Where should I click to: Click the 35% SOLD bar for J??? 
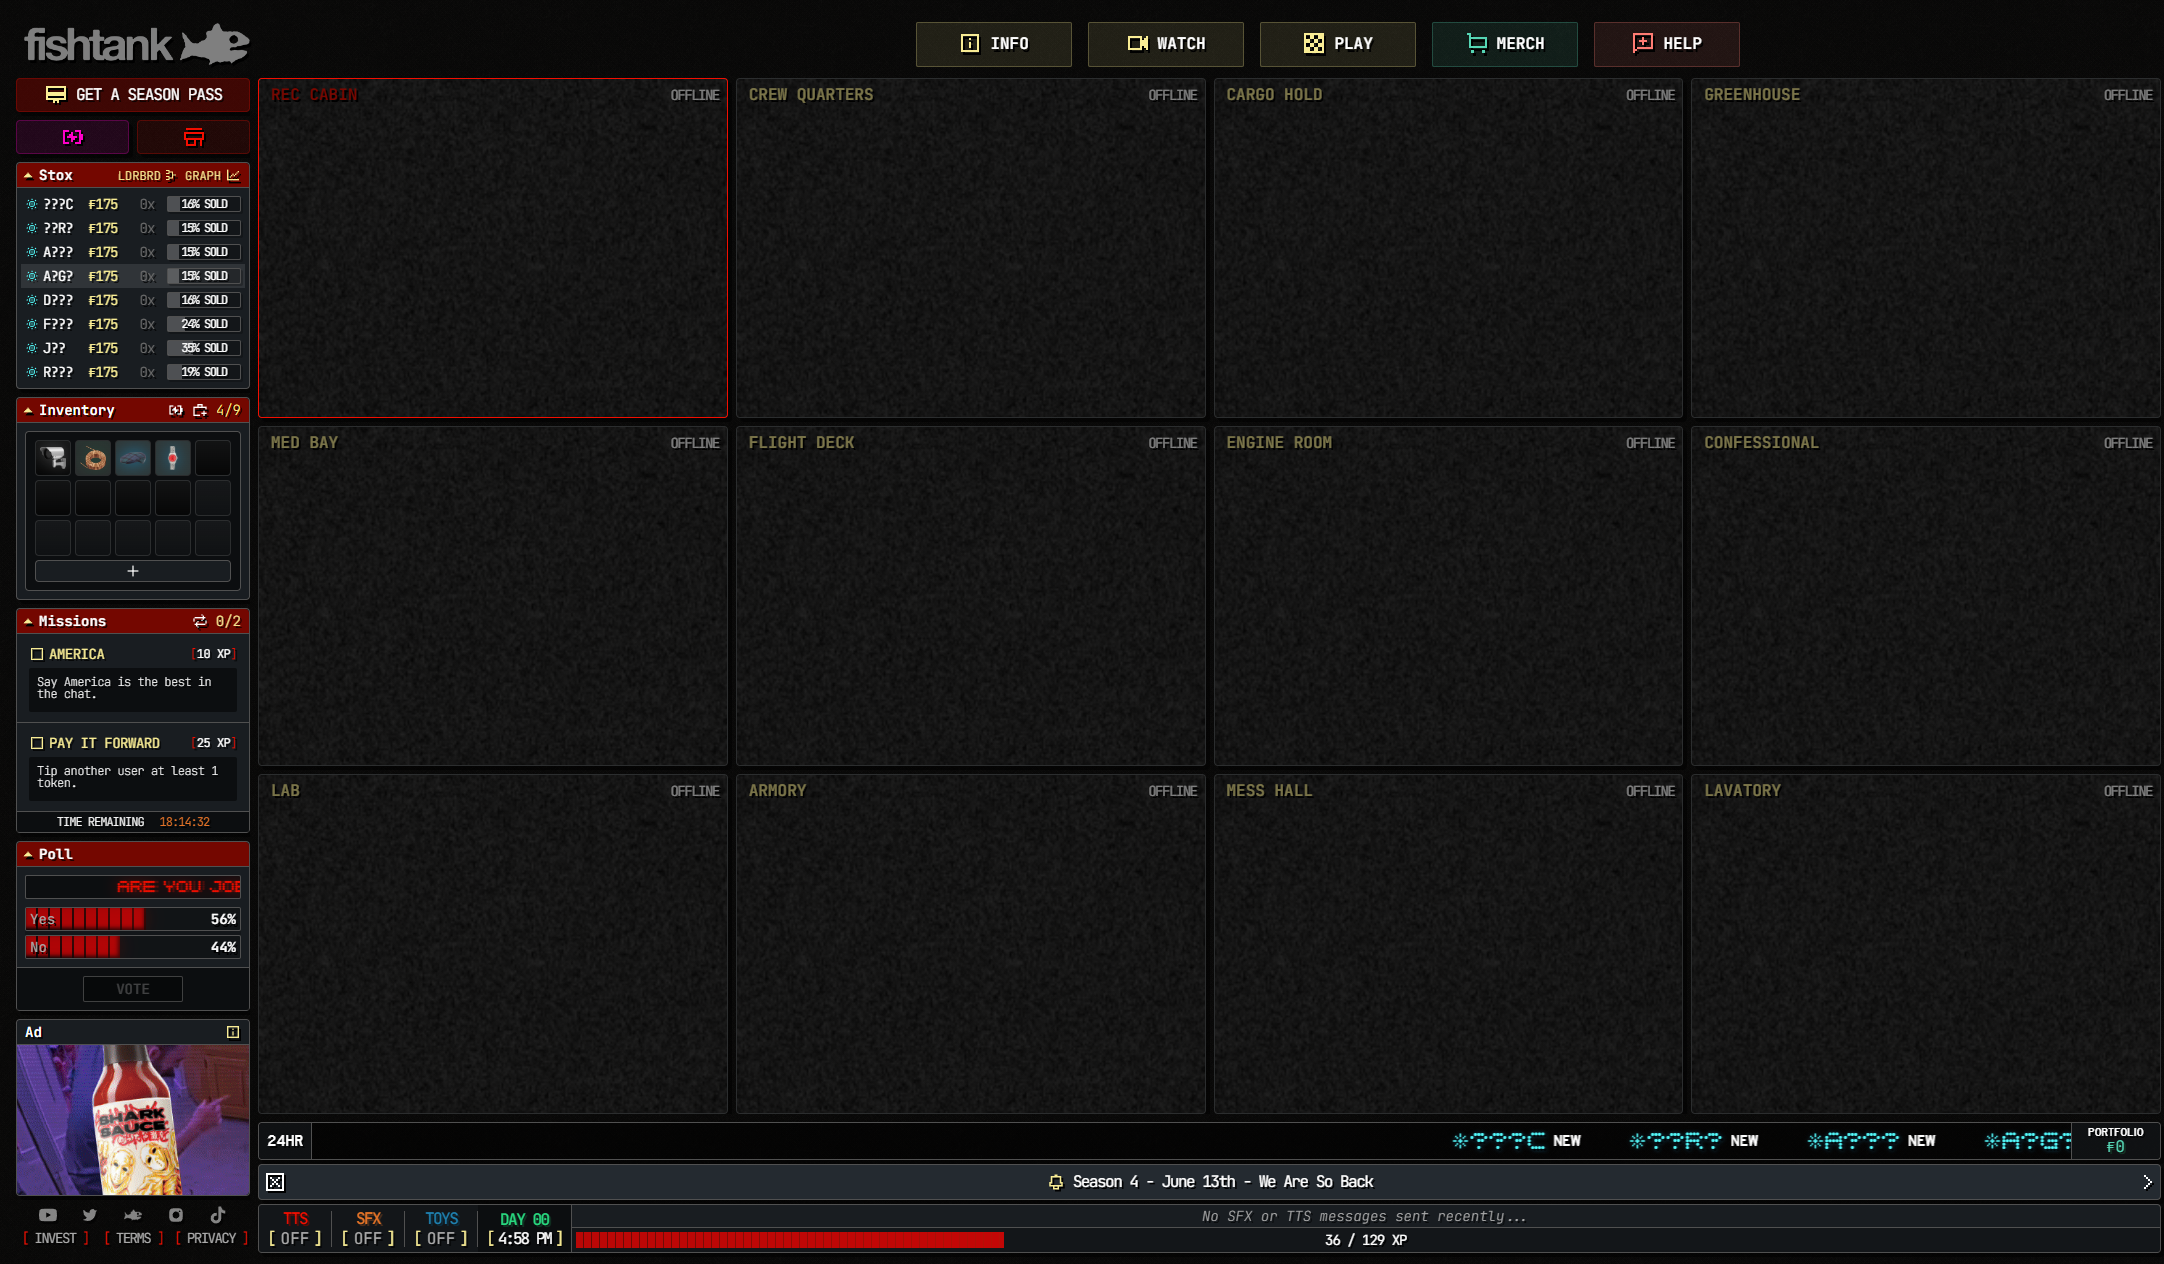(x=204, y=348)
